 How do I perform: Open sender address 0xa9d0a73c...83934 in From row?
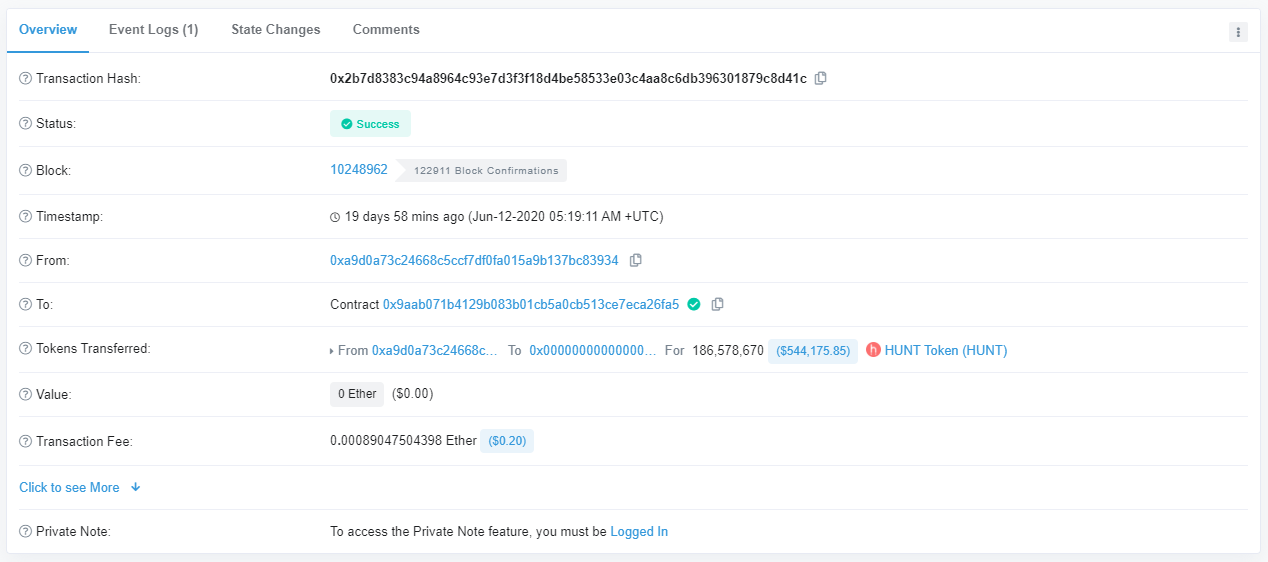point(474,260)
